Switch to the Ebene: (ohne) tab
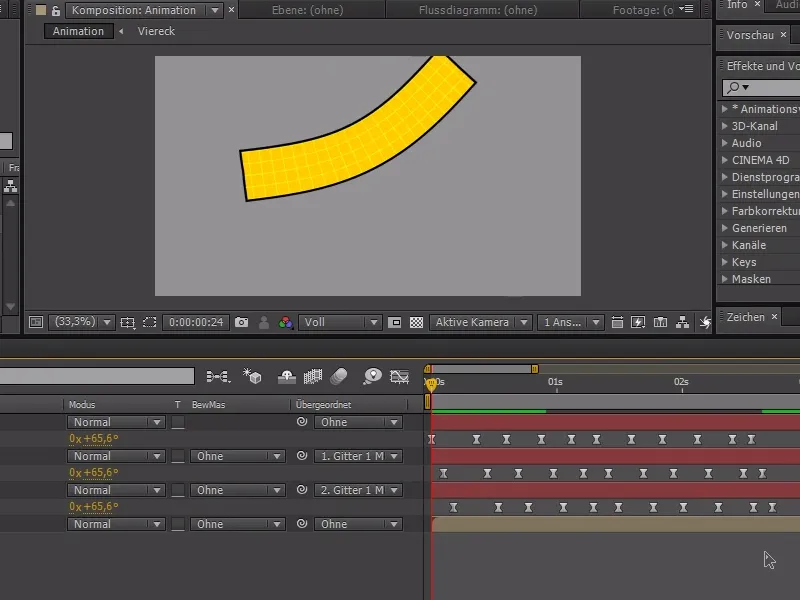Screen dimensions: 800x600 (308, 10)
